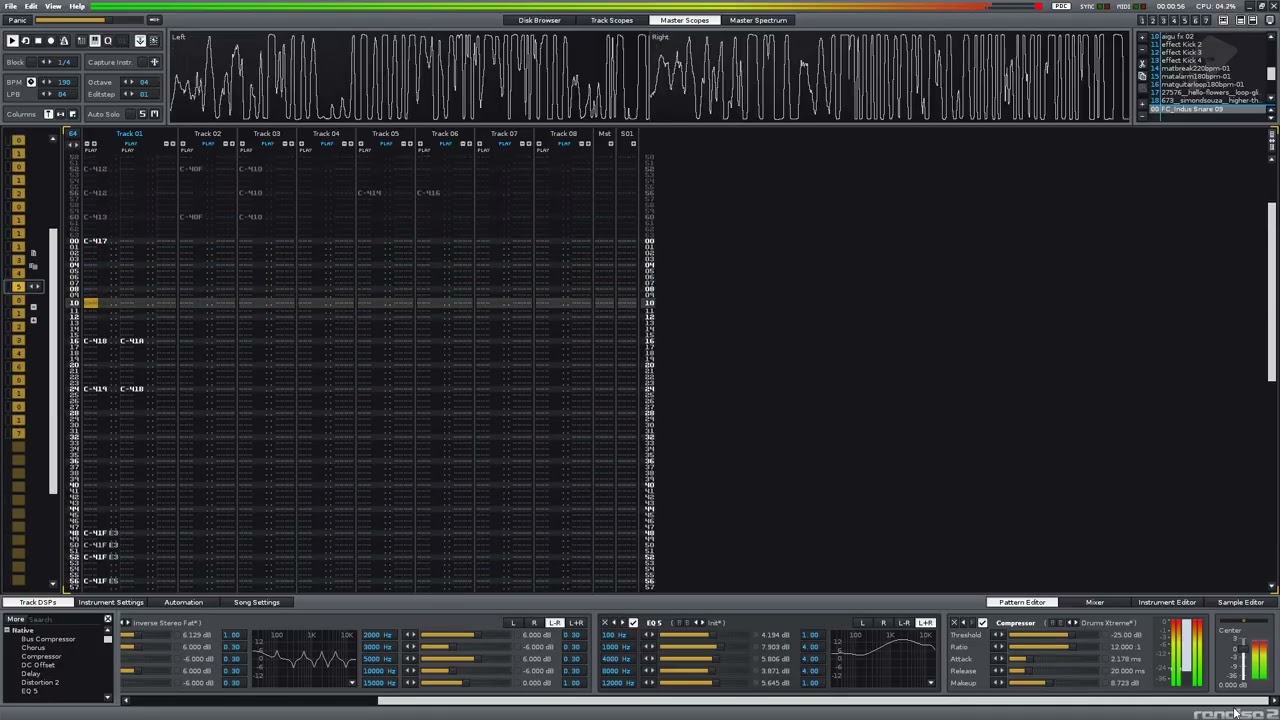Adjust BPM 190 value stepper arrows
Screen dimensions: 1280x720
(x=47, y=82)
